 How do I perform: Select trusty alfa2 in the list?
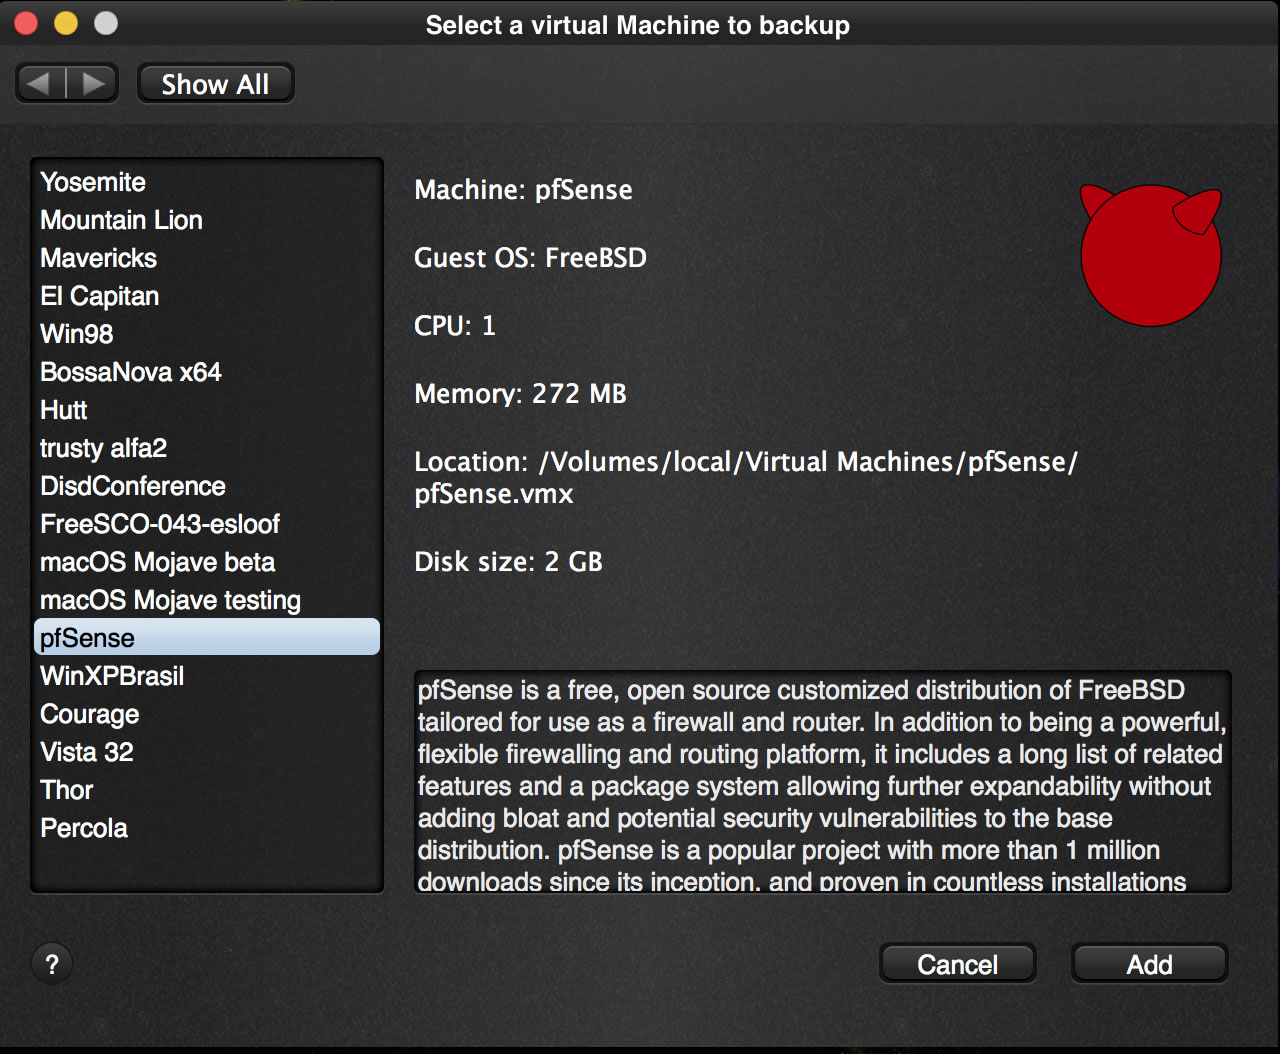pyautogui.click(x=207, y=448)
